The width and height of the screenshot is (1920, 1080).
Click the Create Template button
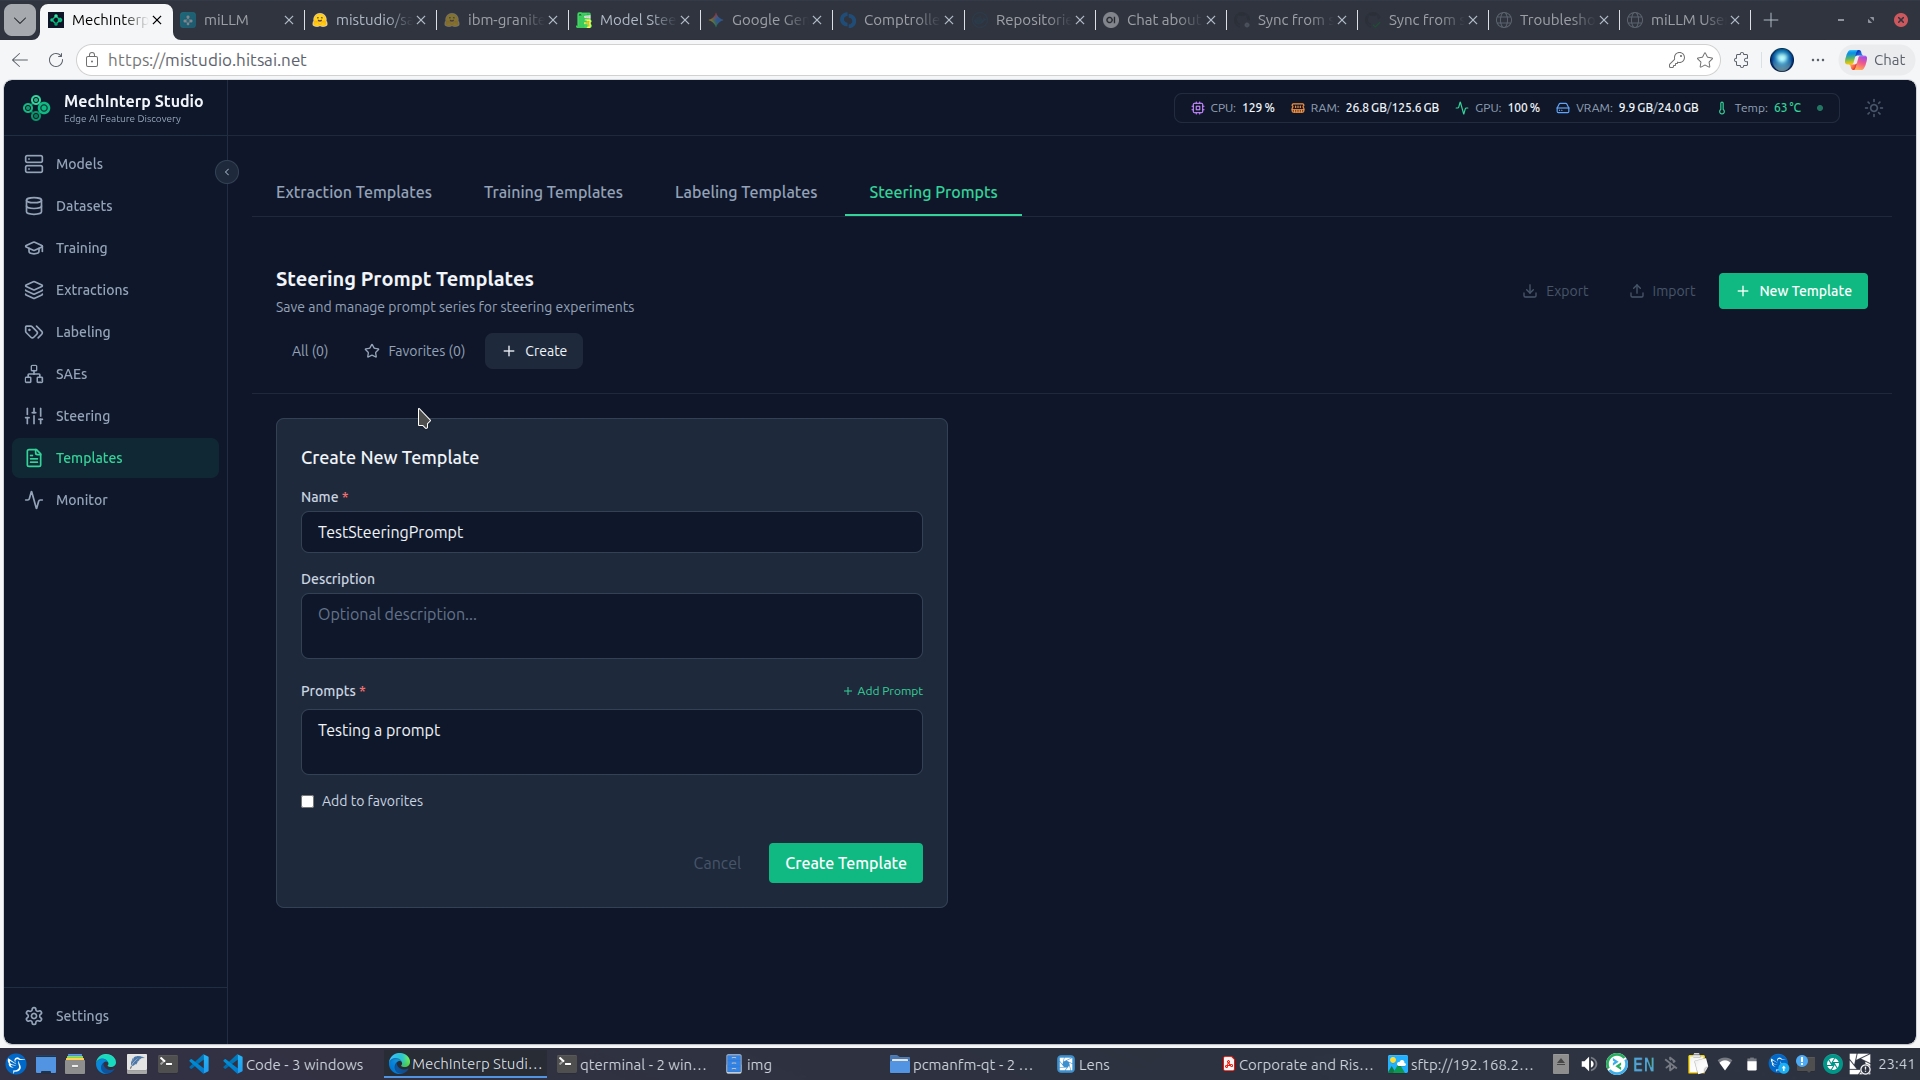(846, 863)
